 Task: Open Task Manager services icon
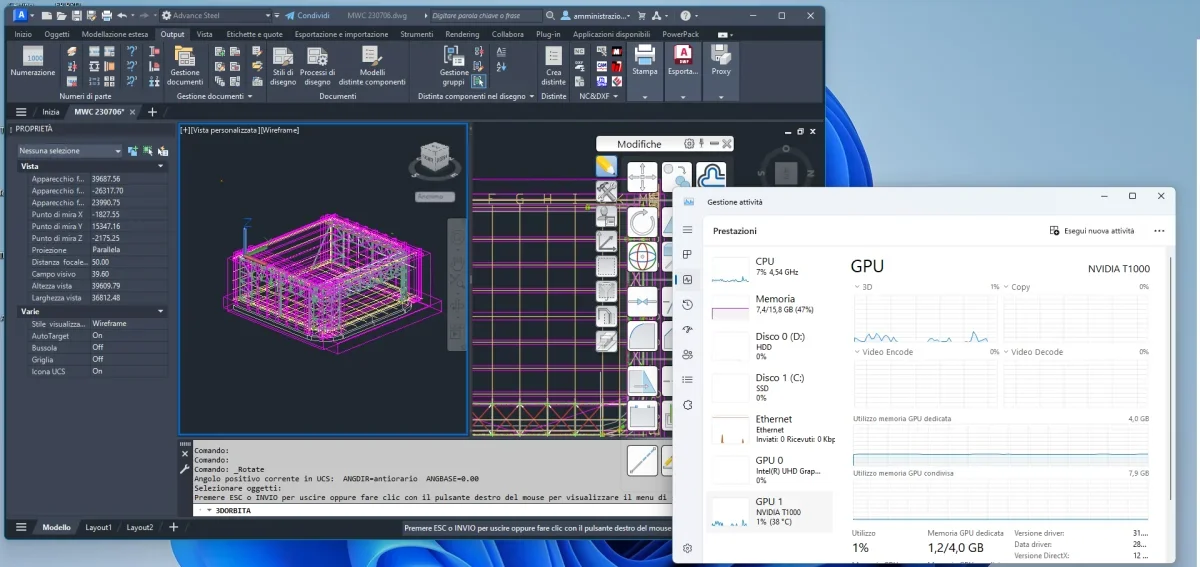687,405
